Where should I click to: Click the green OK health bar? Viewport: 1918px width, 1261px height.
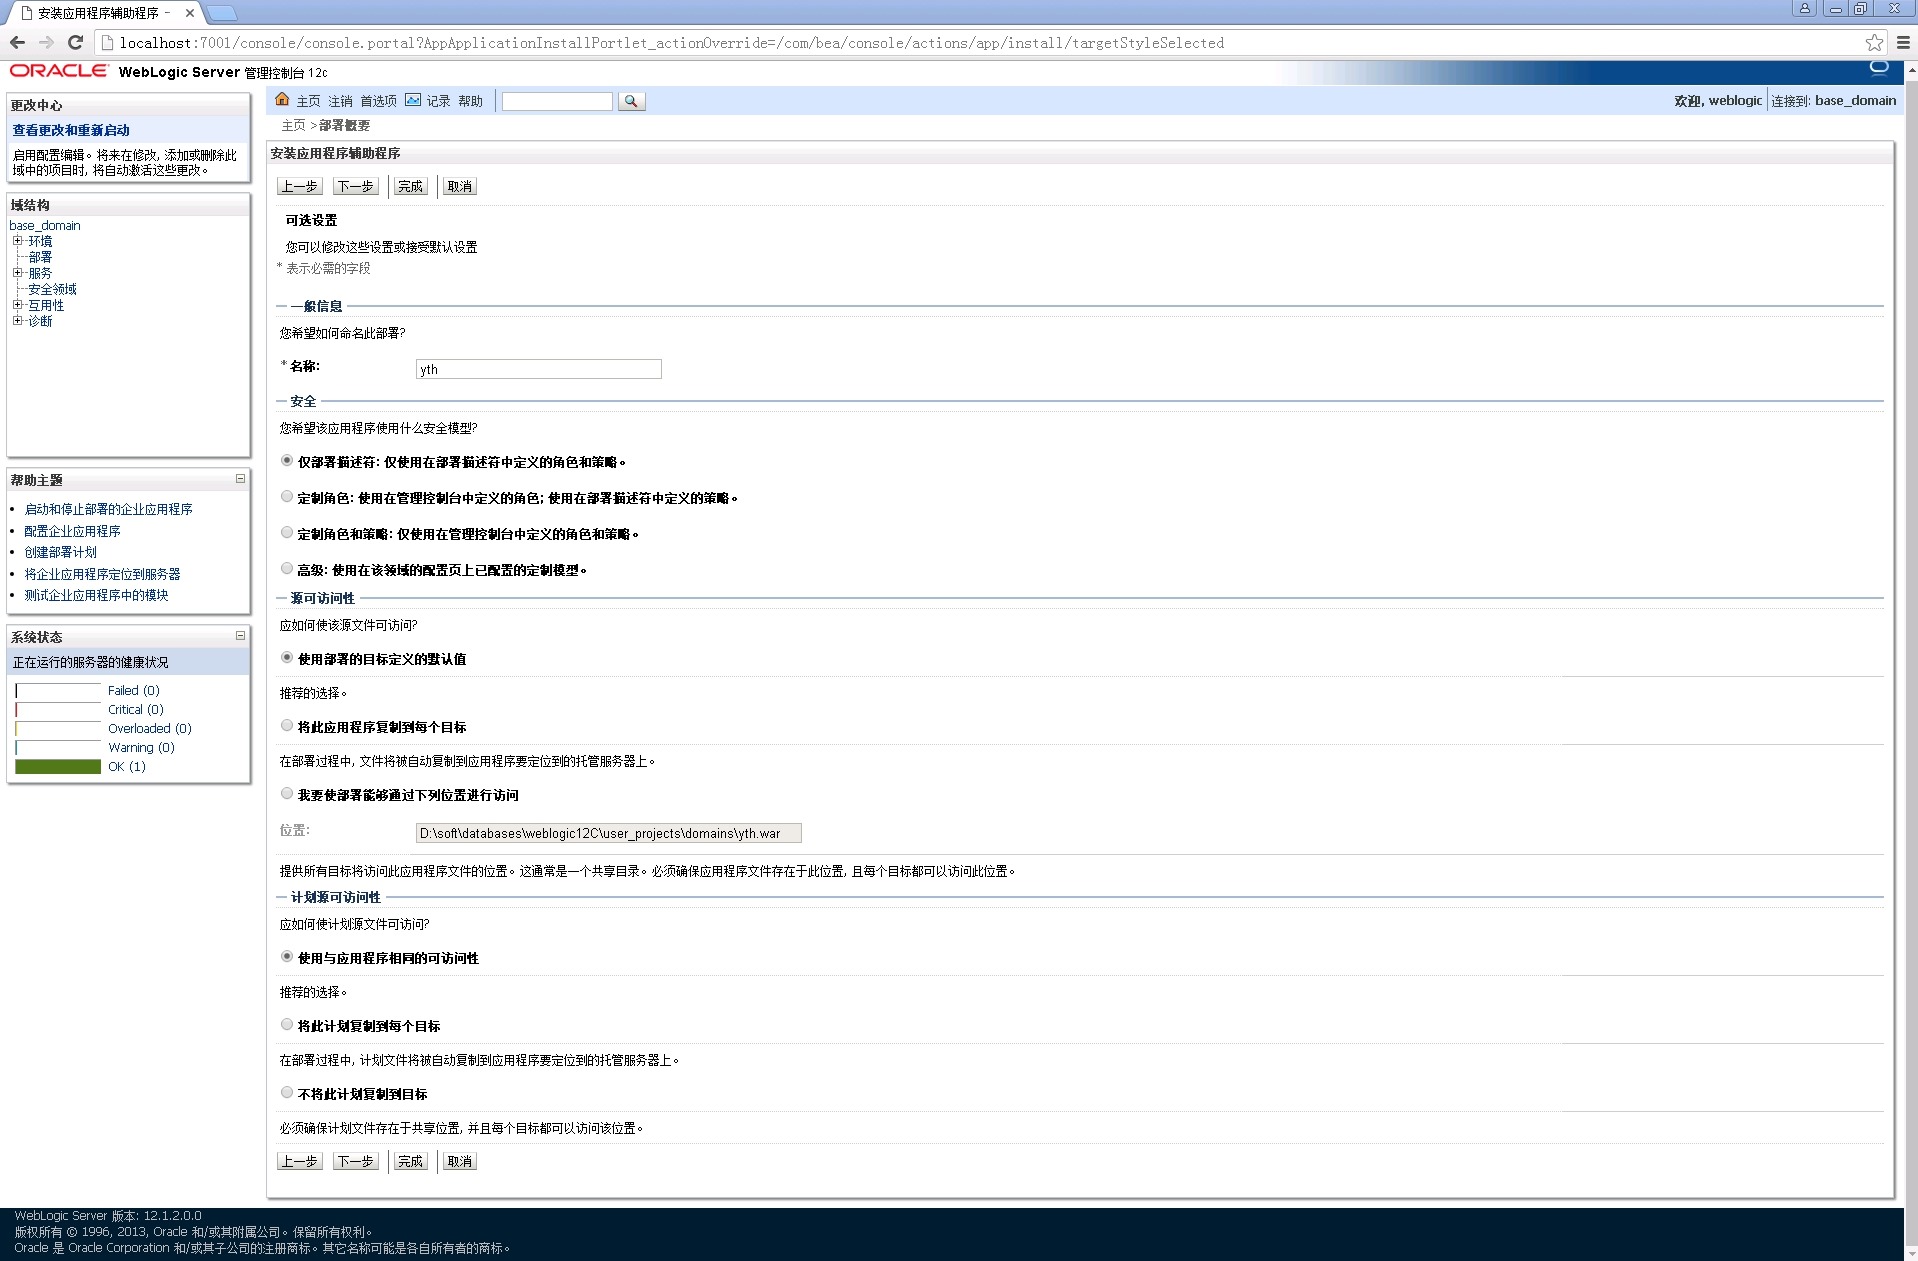58,766
